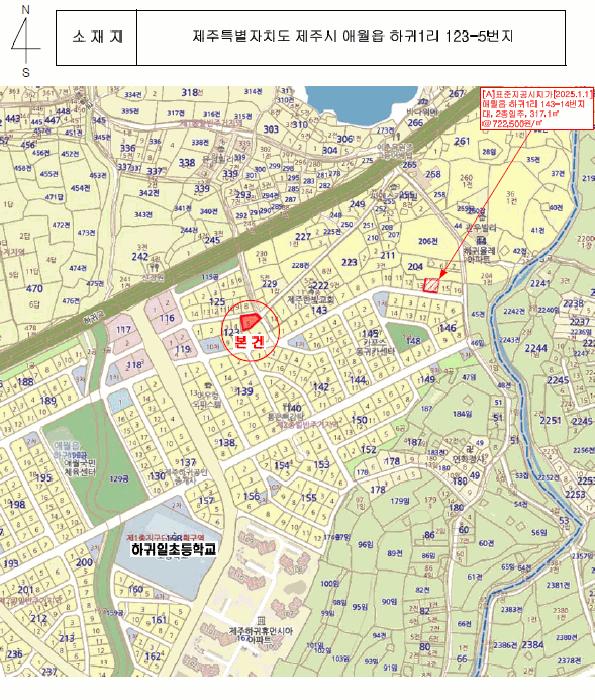Click the red 본 건 label
595x700 pixels.
249,342
